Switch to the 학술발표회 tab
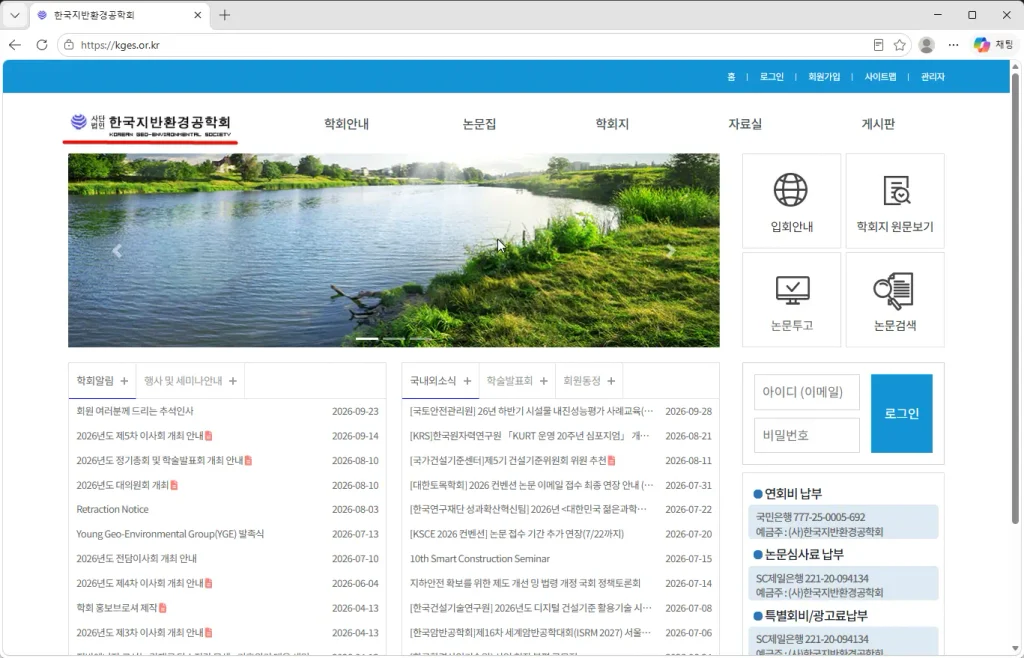Screen dimensions: 1024x658 (x=509, y=381)
